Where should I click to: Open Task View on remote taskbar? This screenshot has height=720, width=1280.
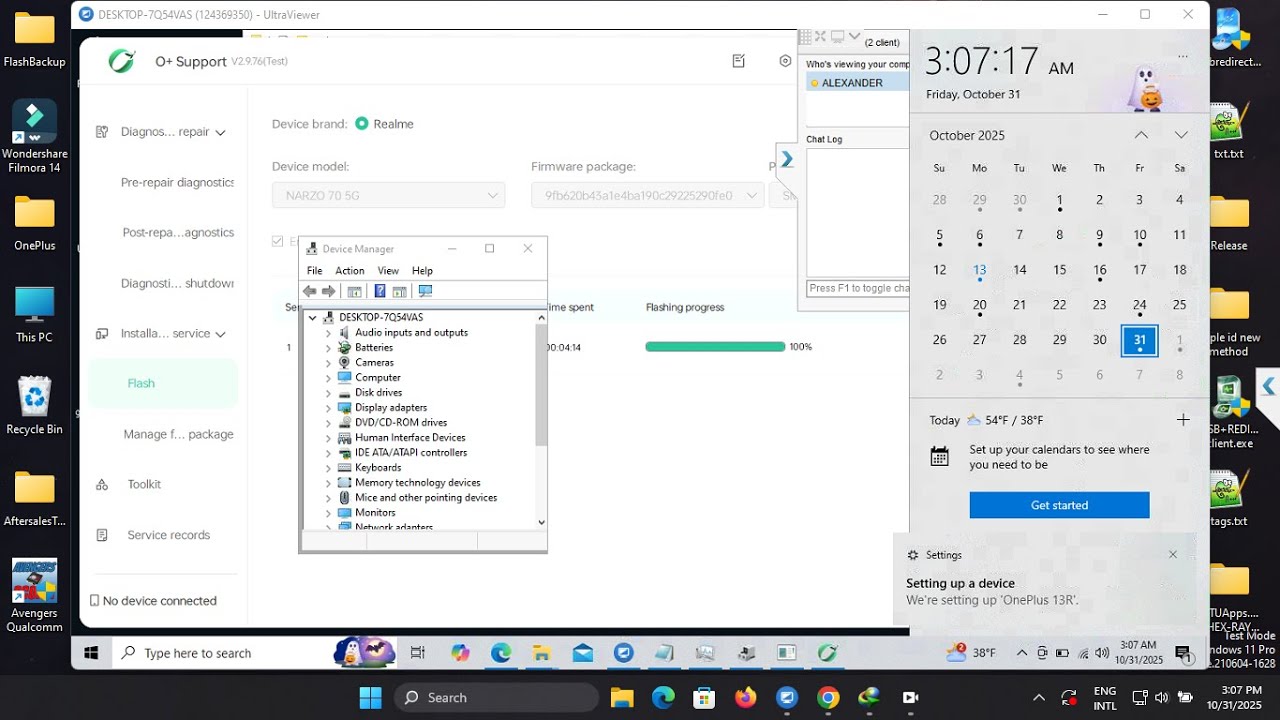tap(418, 653)
